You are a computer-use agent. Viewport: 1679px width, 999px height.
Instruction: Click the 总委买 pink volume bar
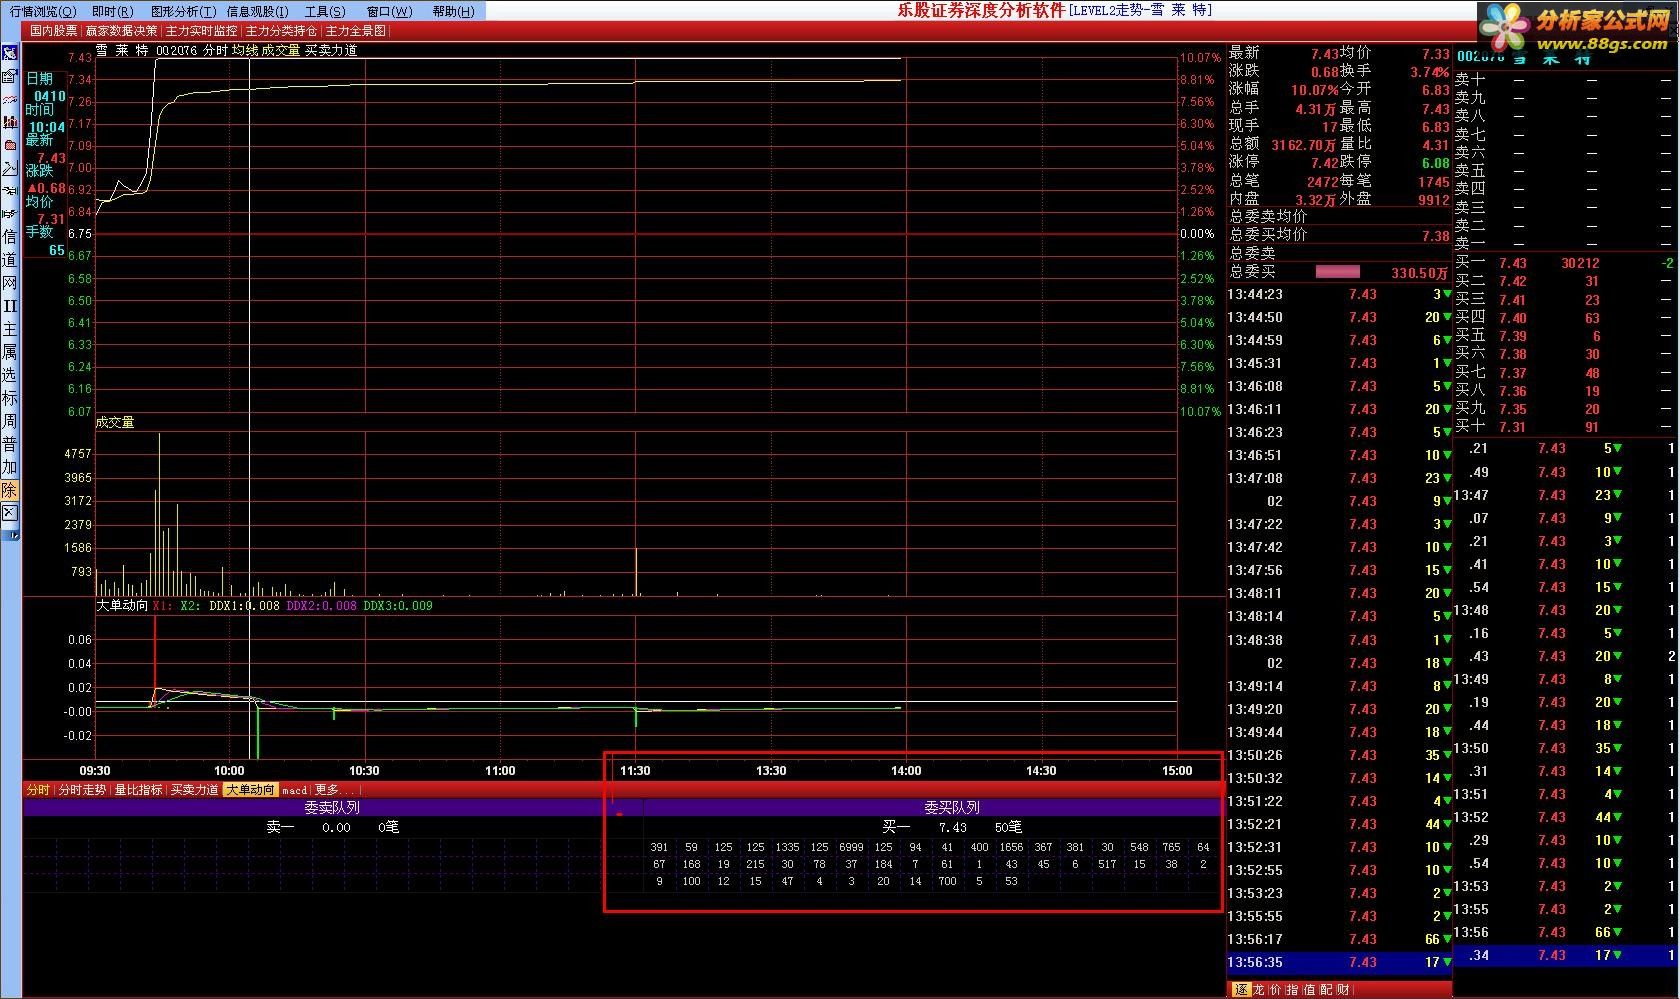(x=1338, y=272)
